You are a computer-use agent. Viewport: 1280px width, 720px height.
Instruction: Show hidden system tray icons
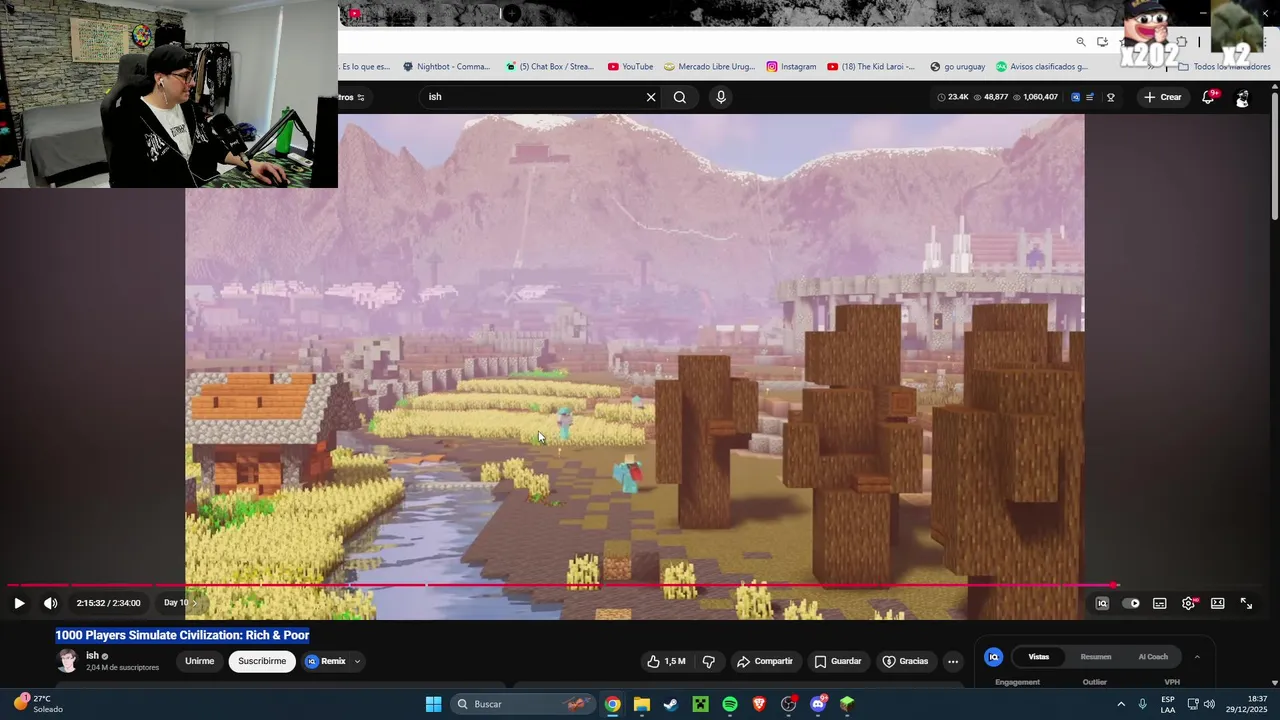click(1120, 704)
